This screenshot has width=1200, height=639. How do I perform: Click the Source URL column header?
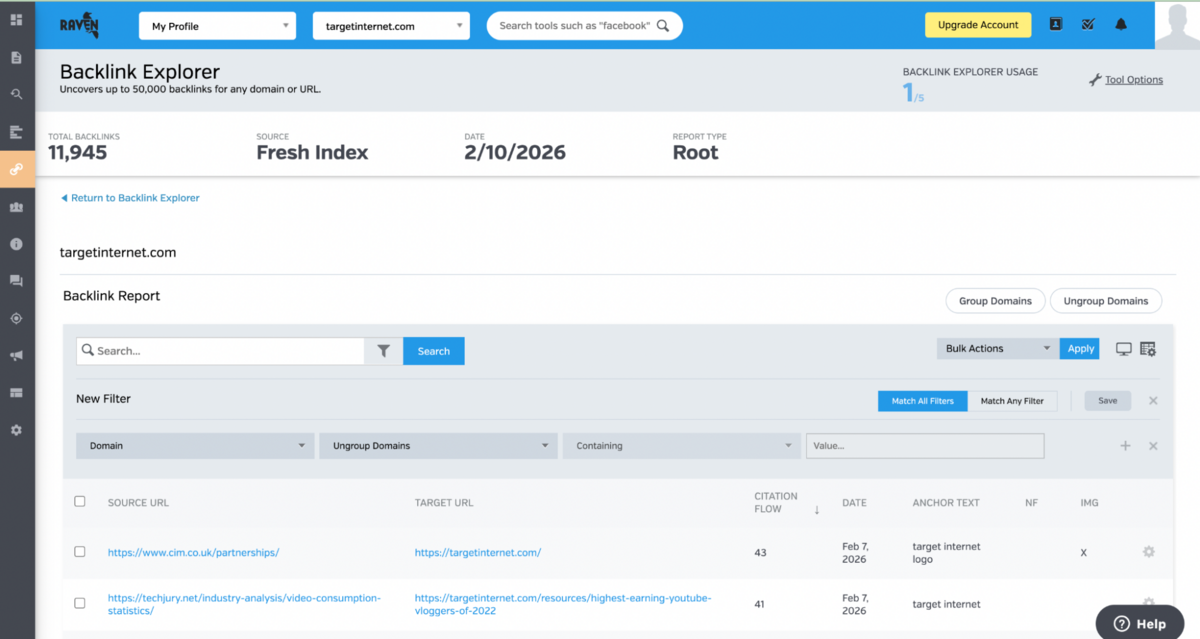pyautogui.click(x=138, y=503)
